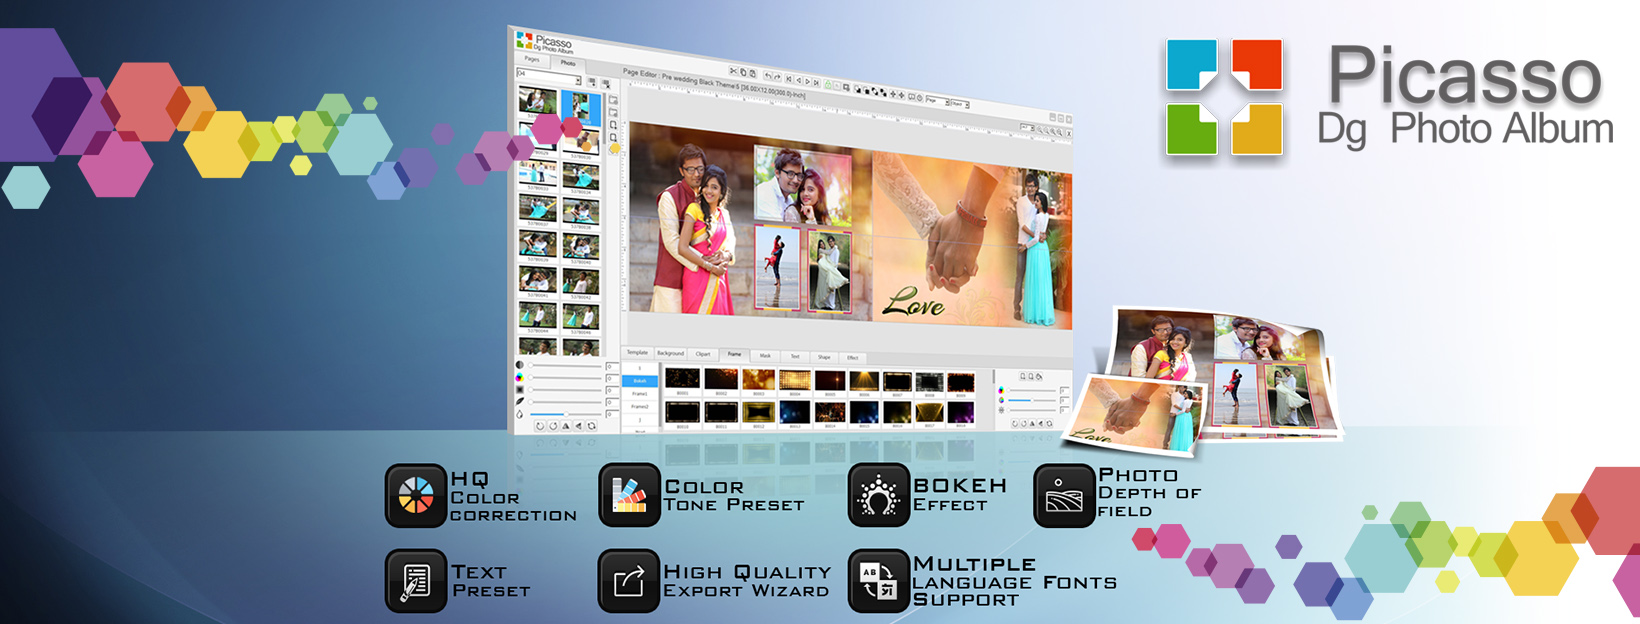This screenshot has width=1640, height=624.
Task: Open the Background tab
Action: 670,354
